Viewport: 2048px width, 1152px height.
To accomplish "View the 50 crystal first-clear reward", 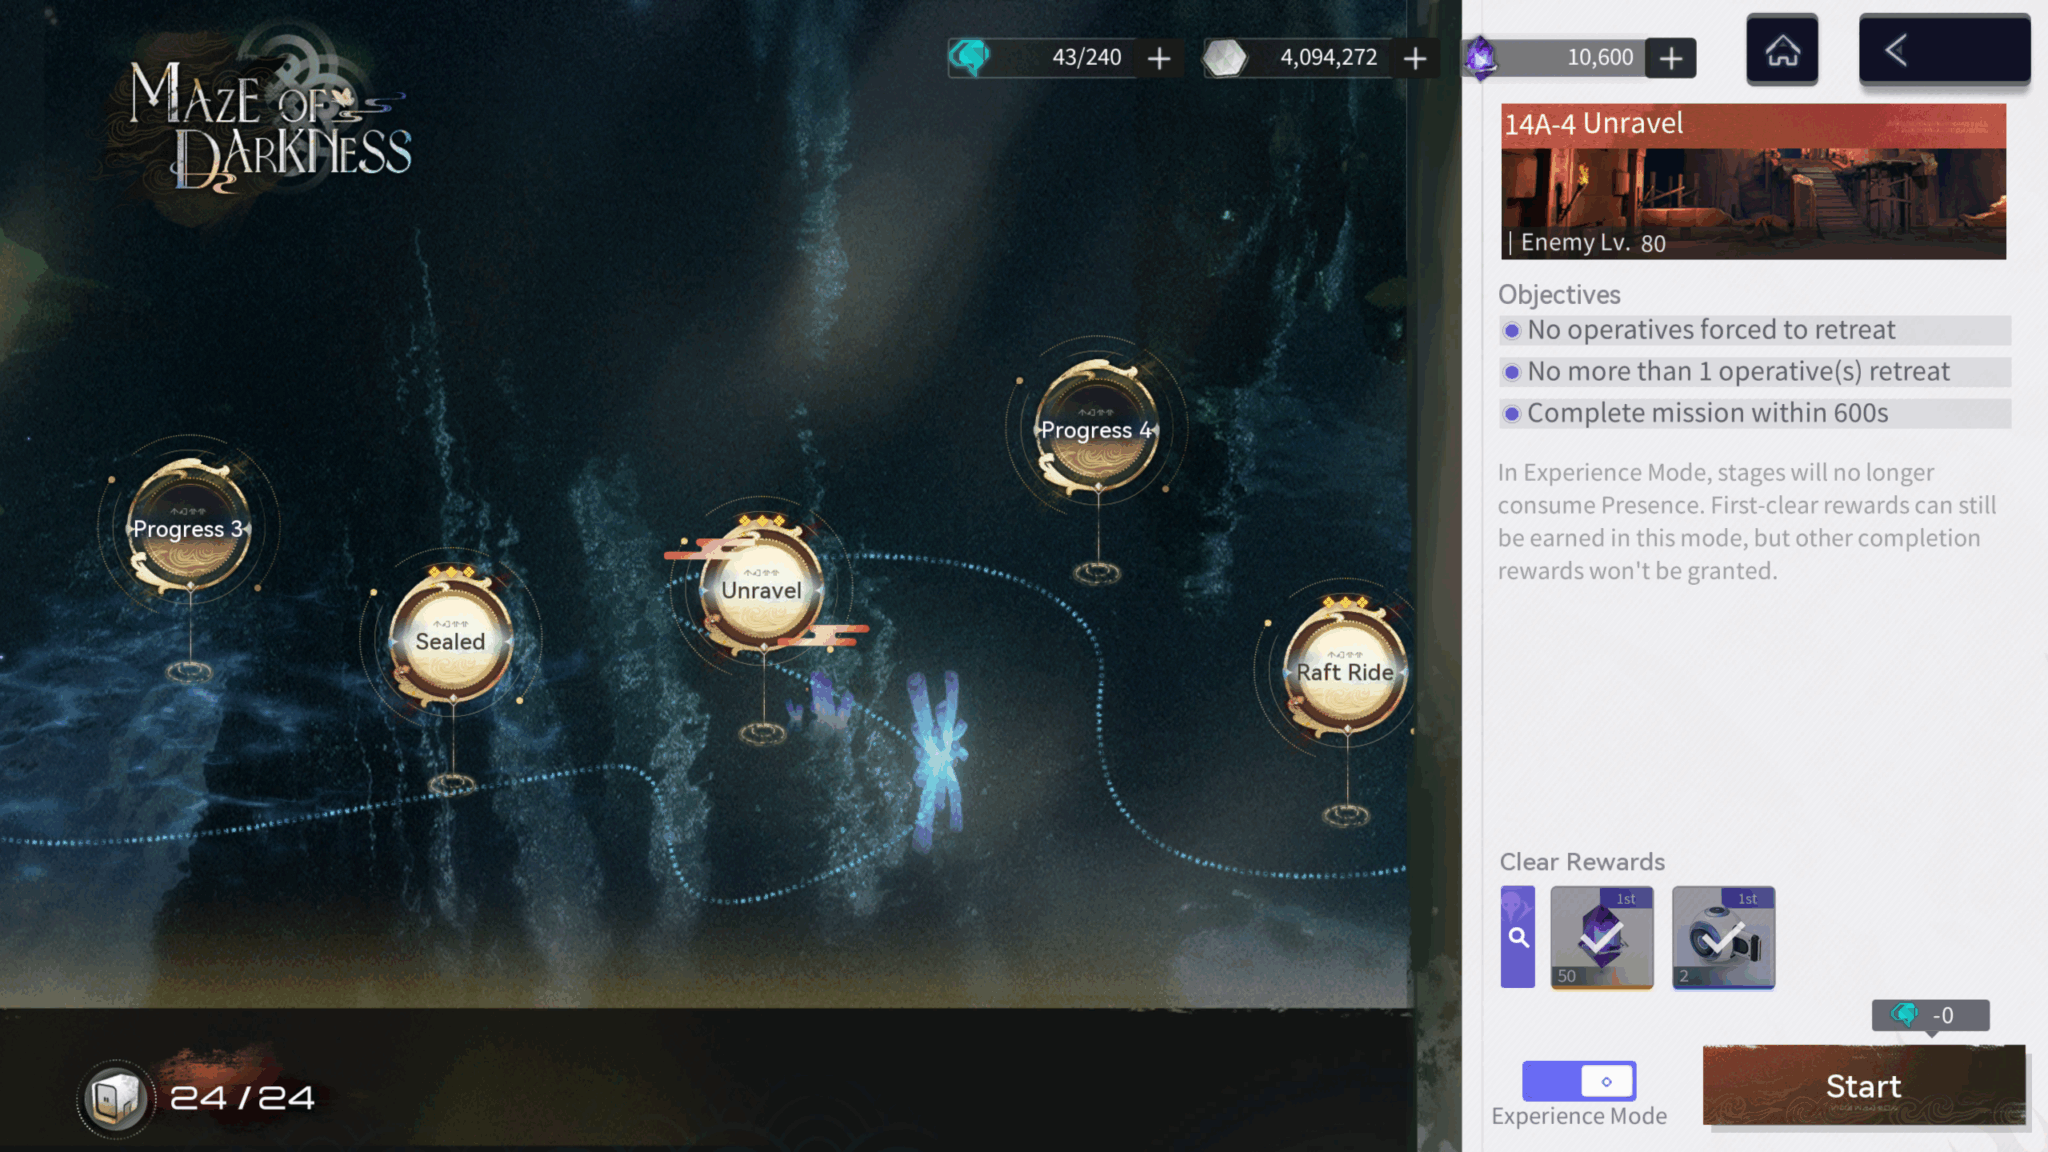I will (x=1602, y=937).
